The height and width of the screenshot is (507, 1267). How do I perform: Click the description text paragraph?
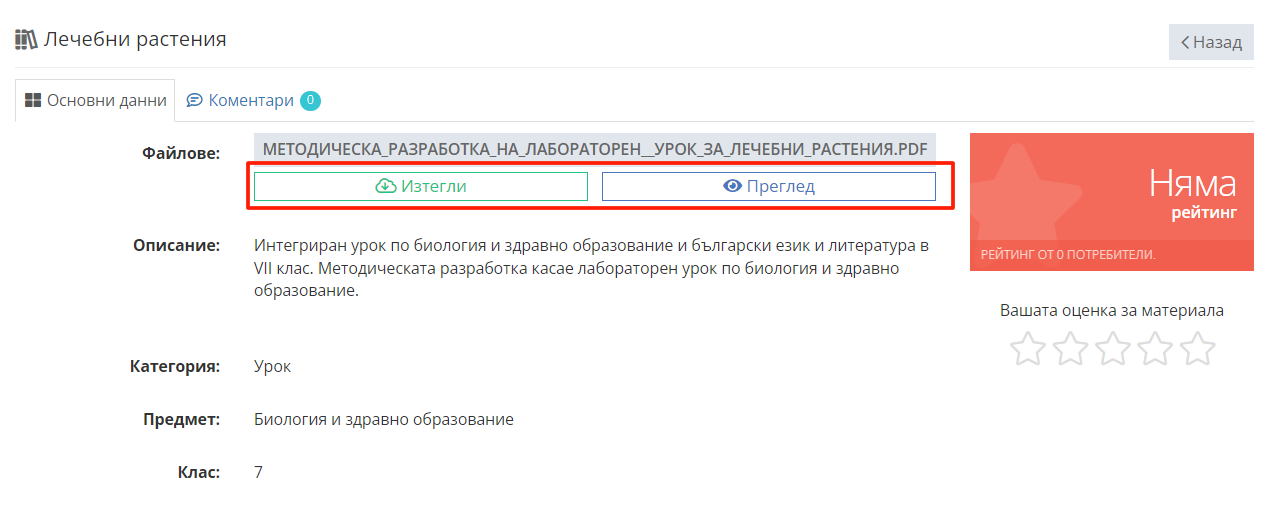point(592,268)
